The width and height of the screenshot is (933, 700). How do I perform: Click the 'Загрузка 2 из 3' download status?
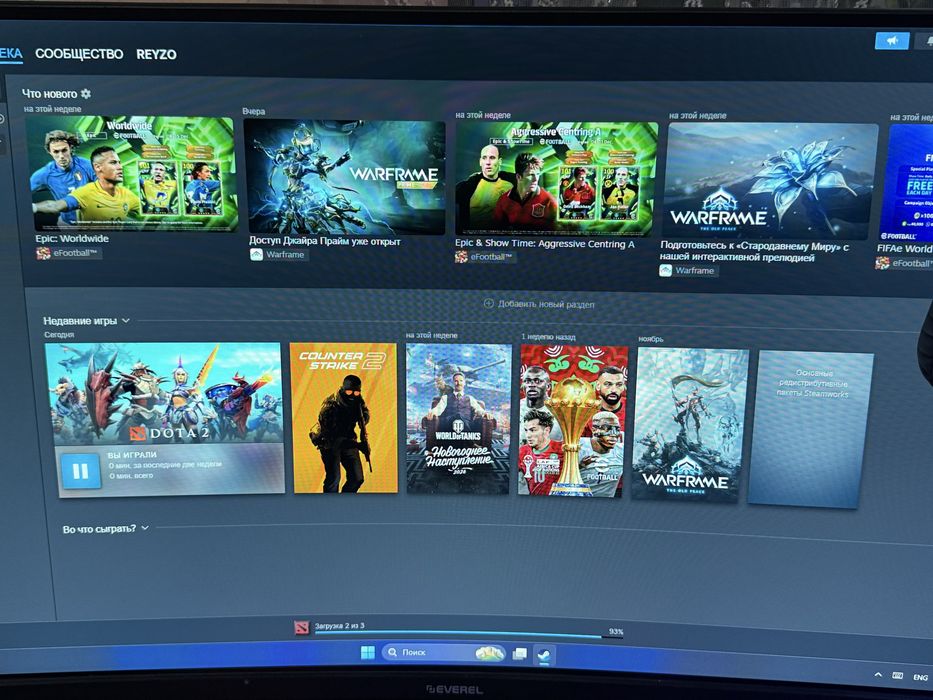[340, 626]
